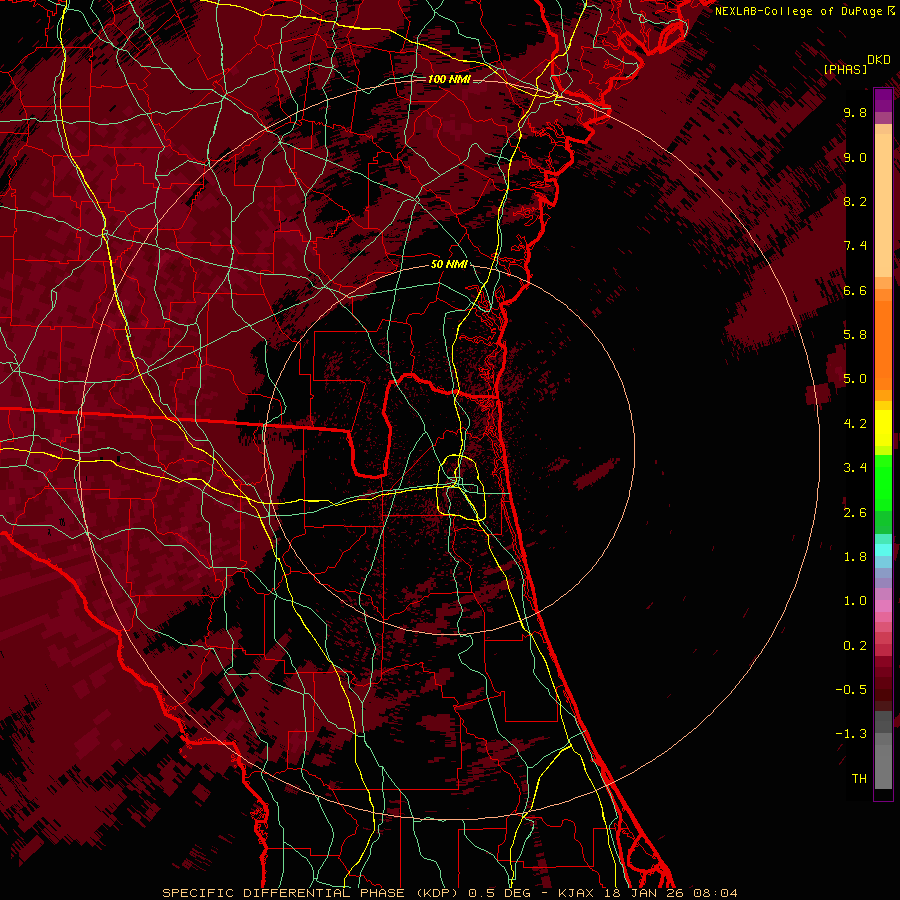The width and height of the screenshot is (900, 900).
Task: Click the TH threshold legend label
Action: pos(859,778)
